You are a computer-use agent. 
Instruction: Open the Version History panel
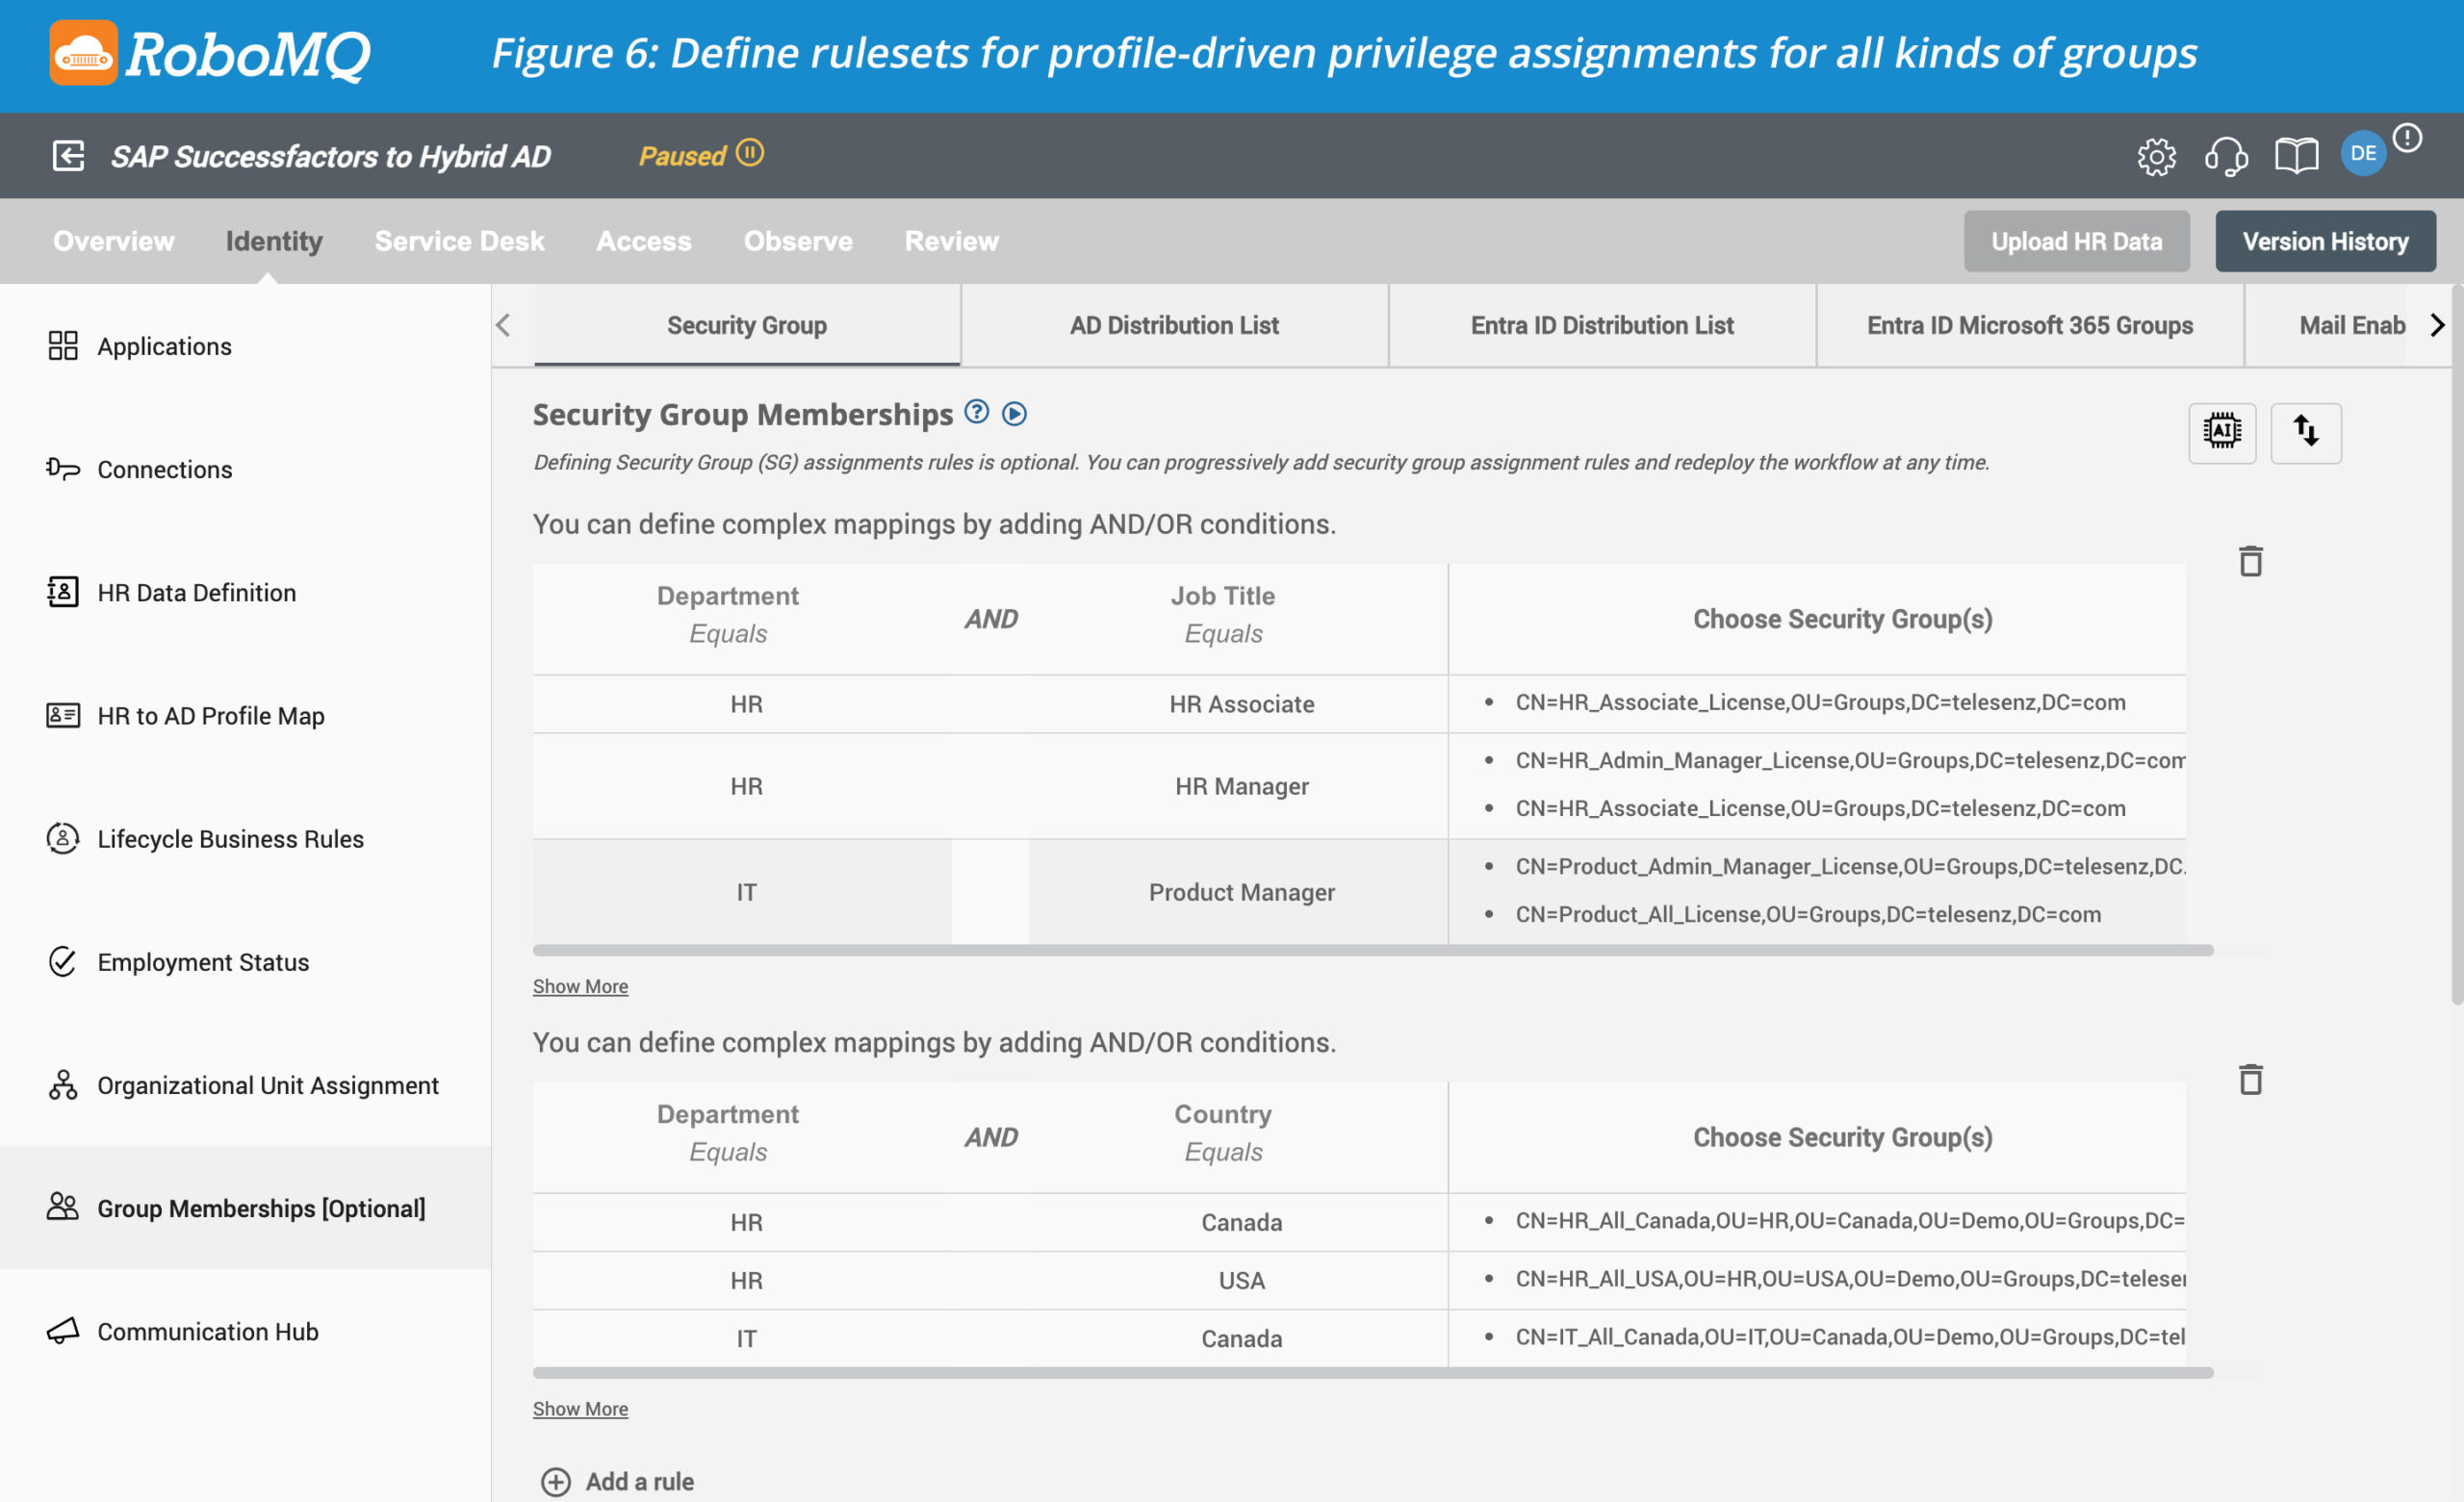(2326, 241)
